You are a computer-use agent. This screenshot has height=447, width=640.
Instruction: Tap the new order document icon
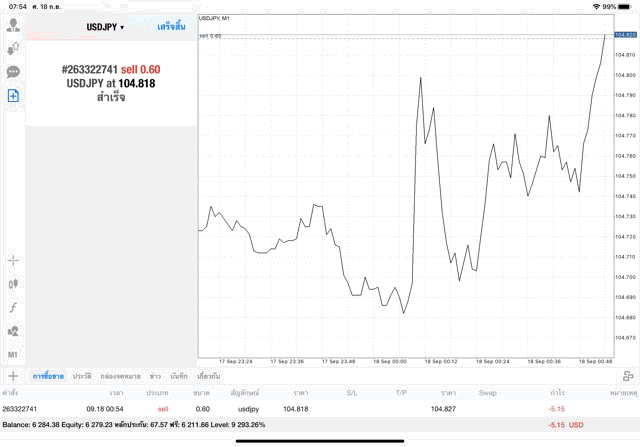coord(13,95)
